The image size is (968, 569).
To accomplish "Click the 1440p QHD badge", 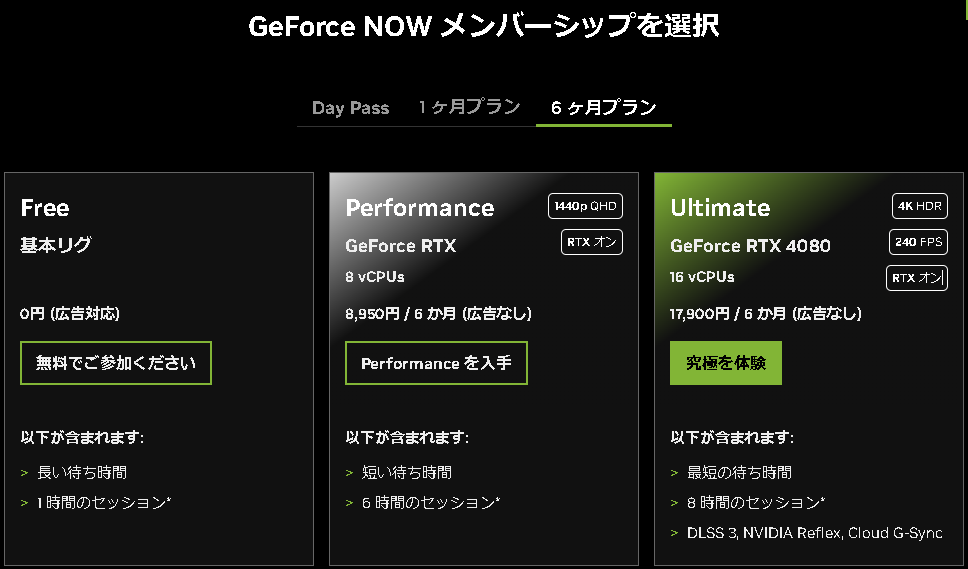I will point(585,207).
